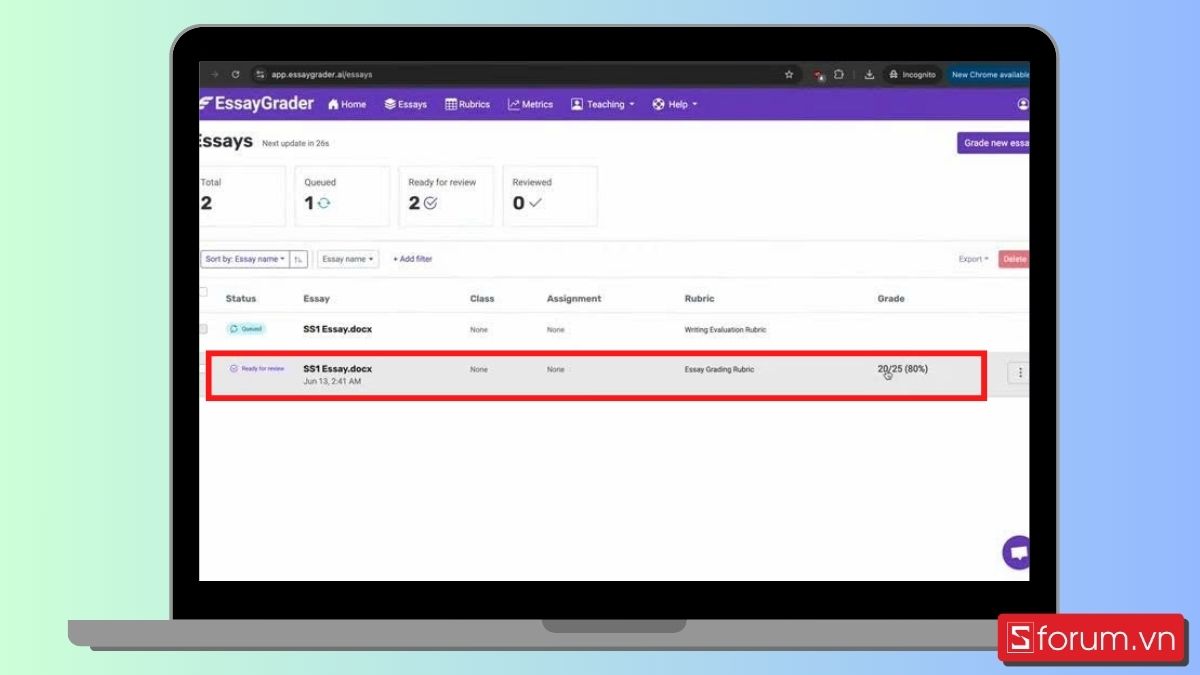The width and height of the screenshot is (1200, 675).
Task: Select the checkbox for the Queued essay row
Action: point(203,329)
